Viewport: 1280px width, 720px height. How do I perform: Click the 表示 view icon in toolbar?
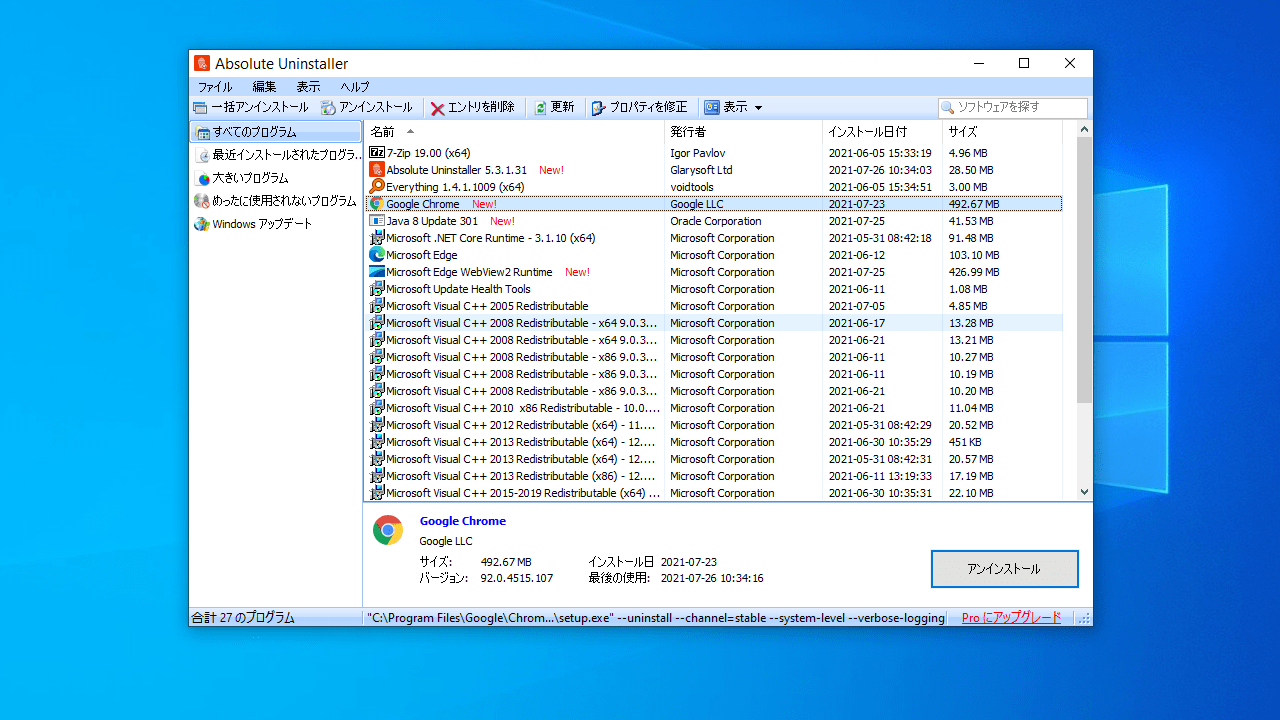(x=712, y=107)
